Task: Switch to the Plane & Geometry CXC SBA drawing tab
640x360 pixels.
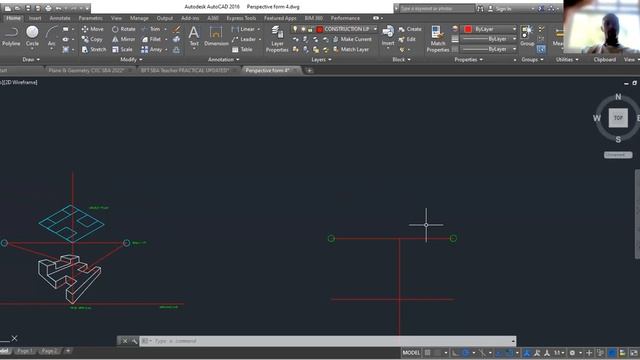Action: 86,70
